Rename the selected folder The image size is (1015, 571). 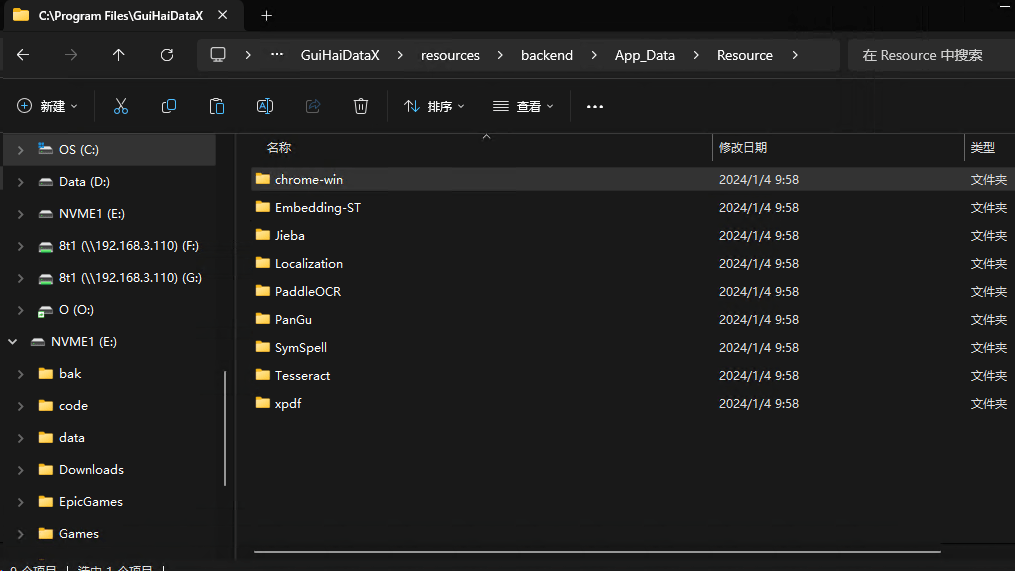[265, 106]
